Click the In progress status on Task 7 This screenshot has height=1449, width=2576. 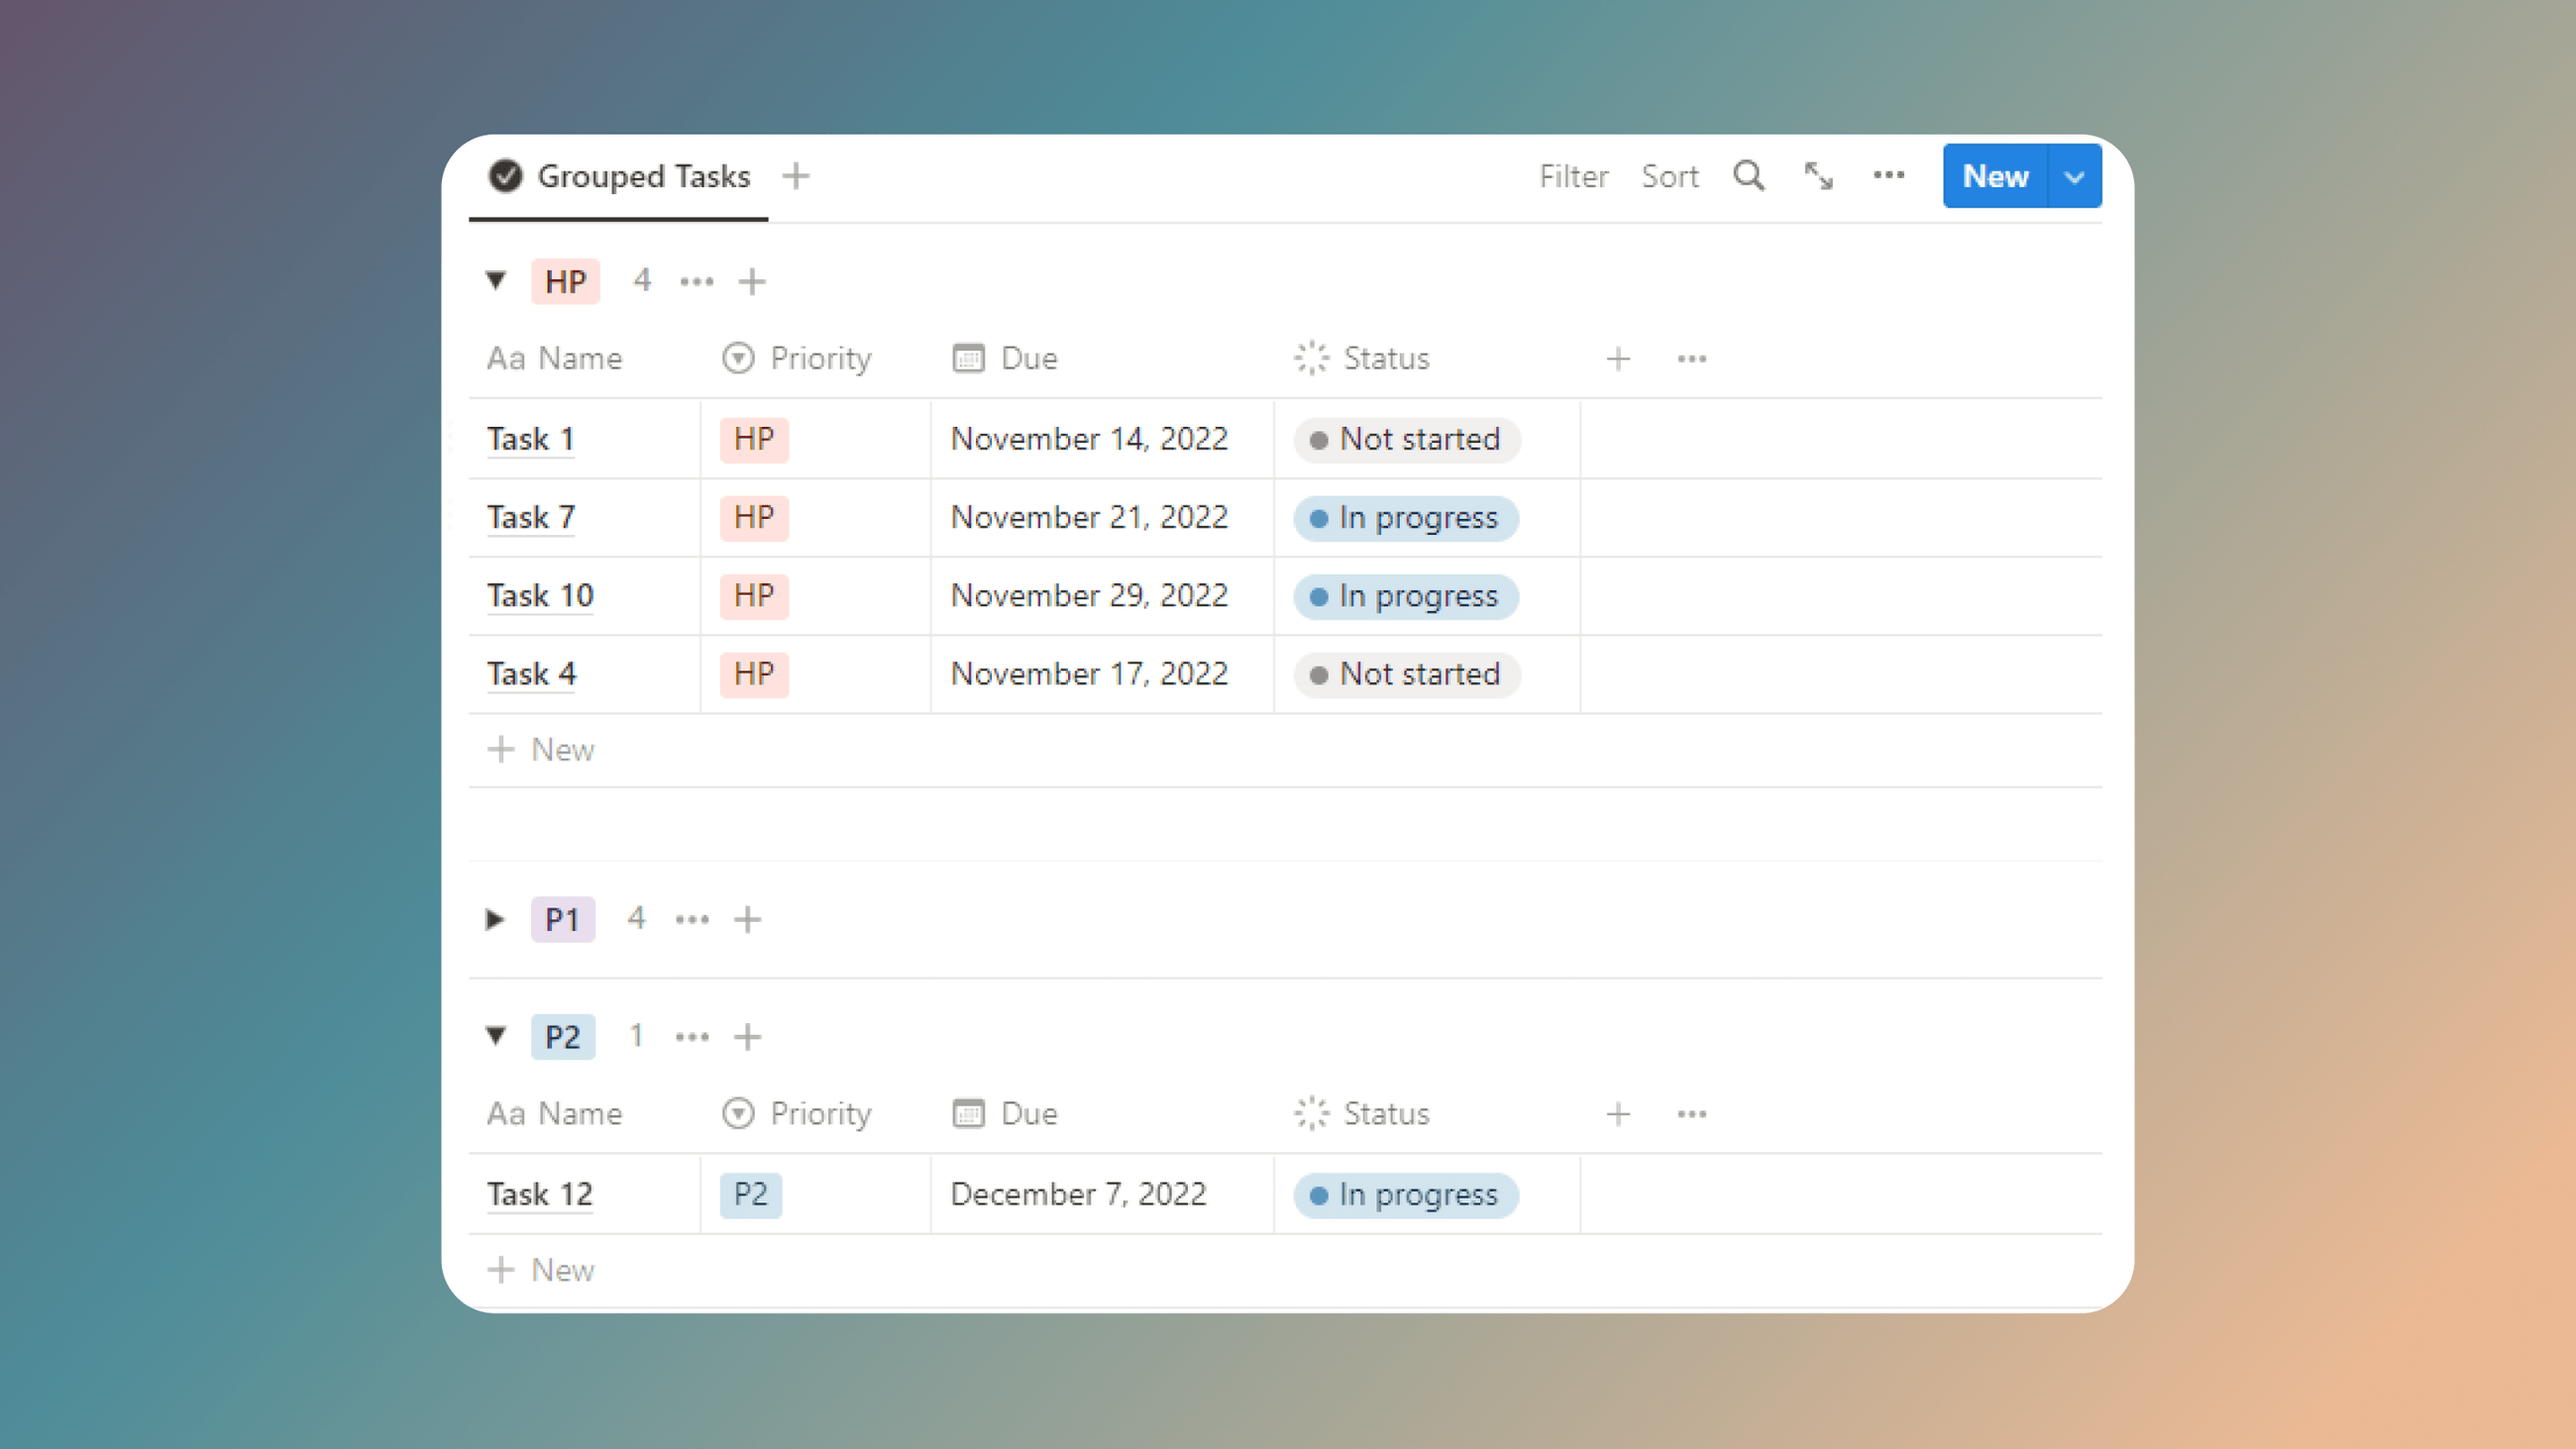coord(1404,518)
